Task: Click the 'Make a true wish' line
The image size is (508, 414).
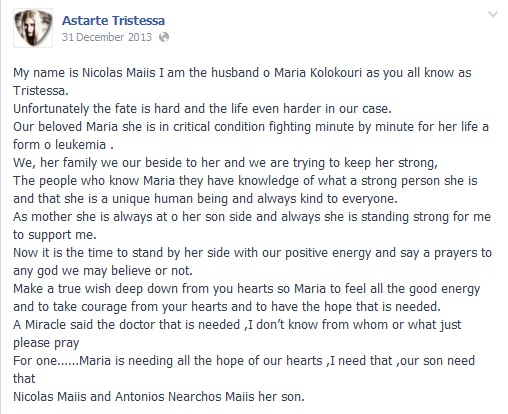Action: (x=247, y=289)
